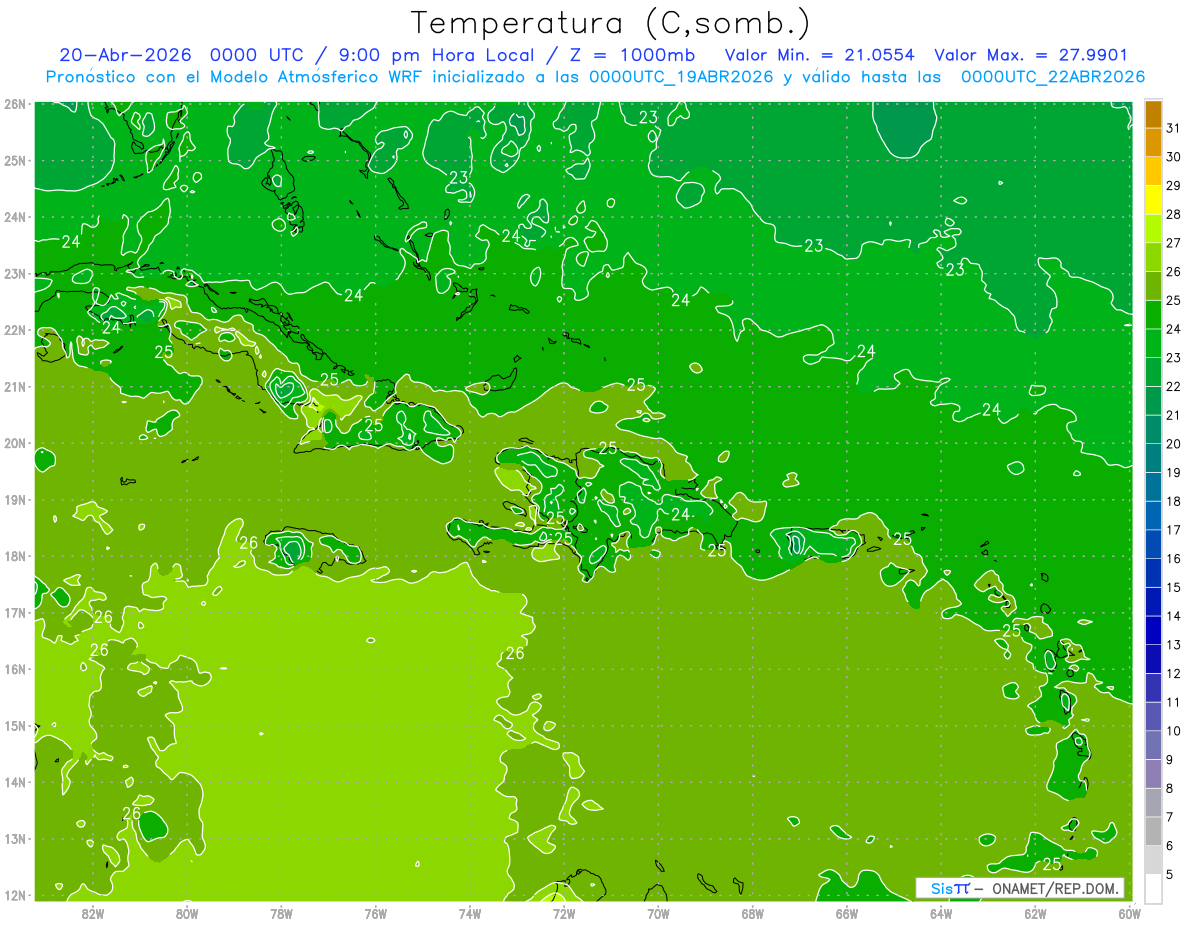The height and width of the screenshot is (927, 1200).
Task: Click the 23 contour label near 23N 67W
Action: click(814, 245)
